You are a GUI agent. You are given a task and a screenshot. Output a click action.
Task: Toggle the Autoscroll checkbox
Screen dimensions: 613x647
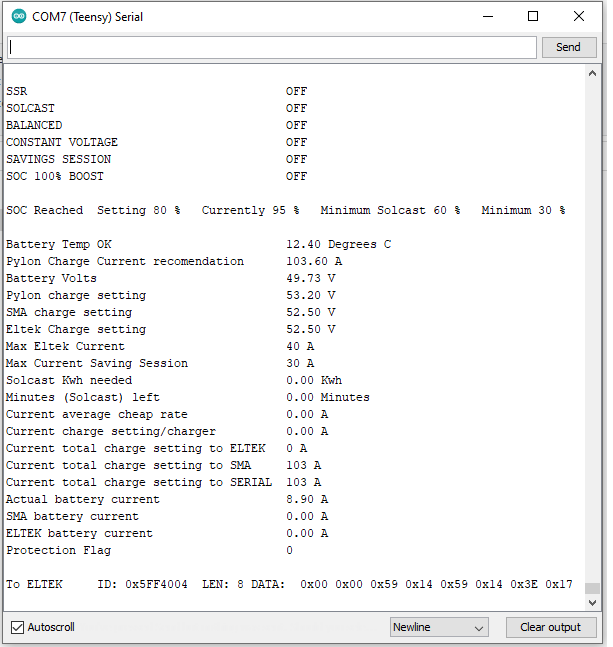point(17,627)
